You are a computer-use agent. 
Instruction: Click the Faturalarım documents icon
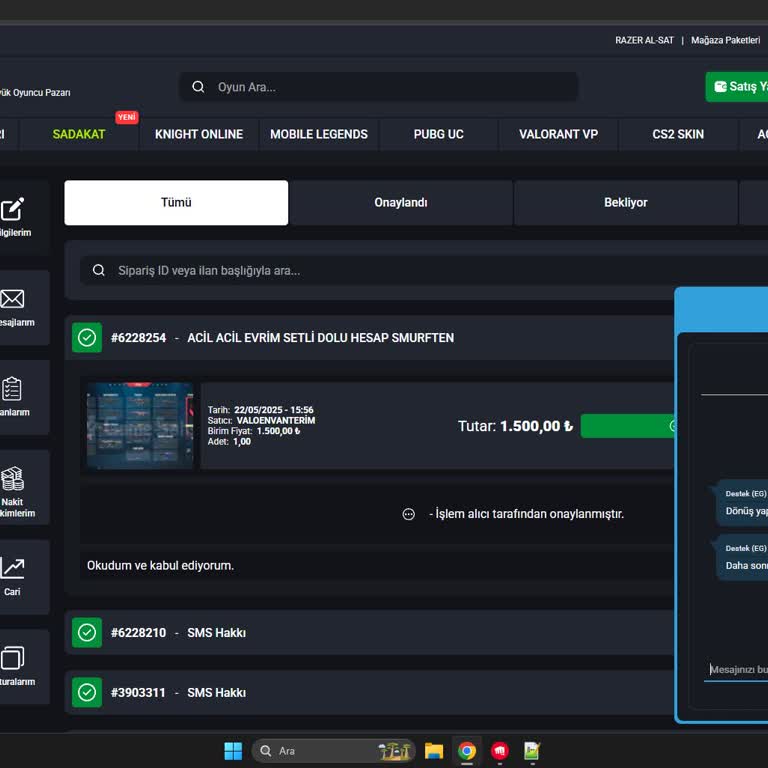[x=12, y=658]
